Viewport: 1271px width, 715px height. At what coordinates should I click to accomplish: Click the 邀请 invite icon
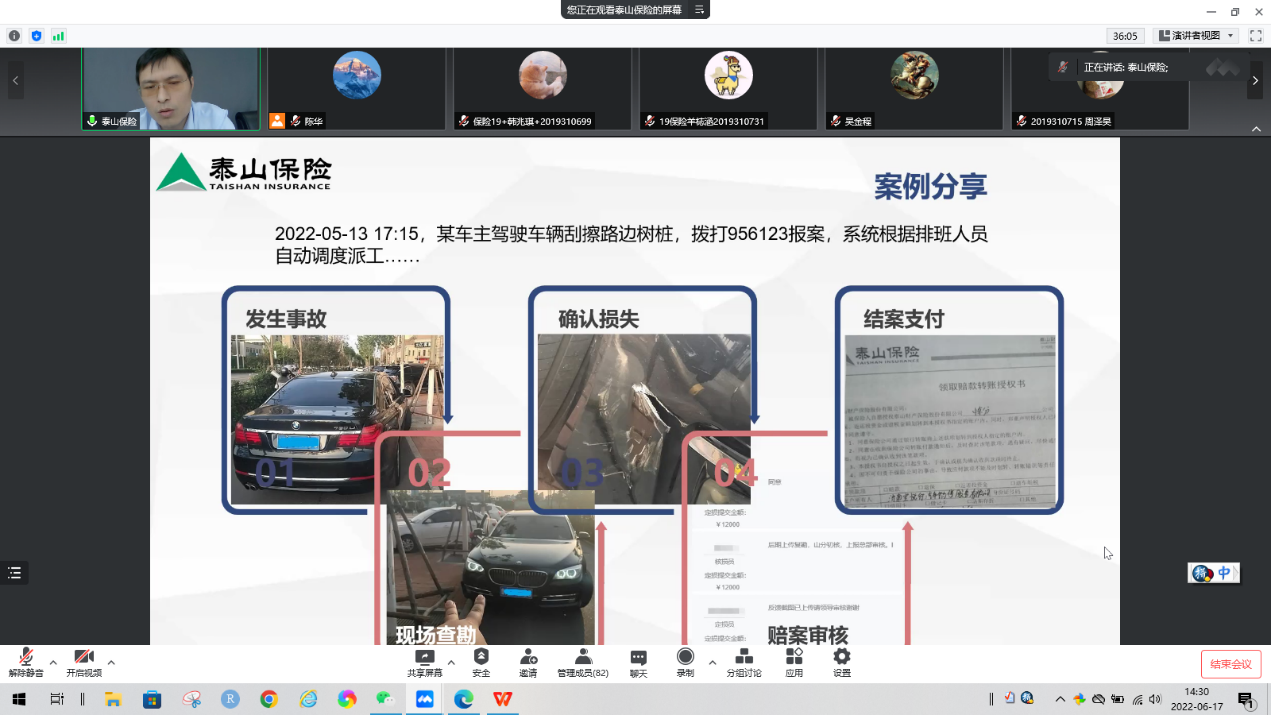529,662
